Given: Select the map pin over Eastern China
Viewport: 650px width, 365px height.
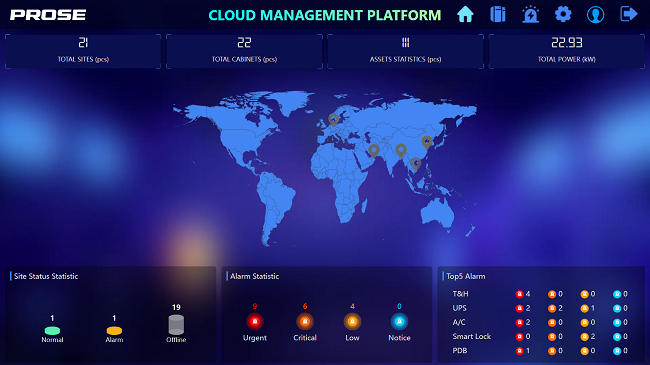Looking at the screenshot, I should [x=427, y=142].
